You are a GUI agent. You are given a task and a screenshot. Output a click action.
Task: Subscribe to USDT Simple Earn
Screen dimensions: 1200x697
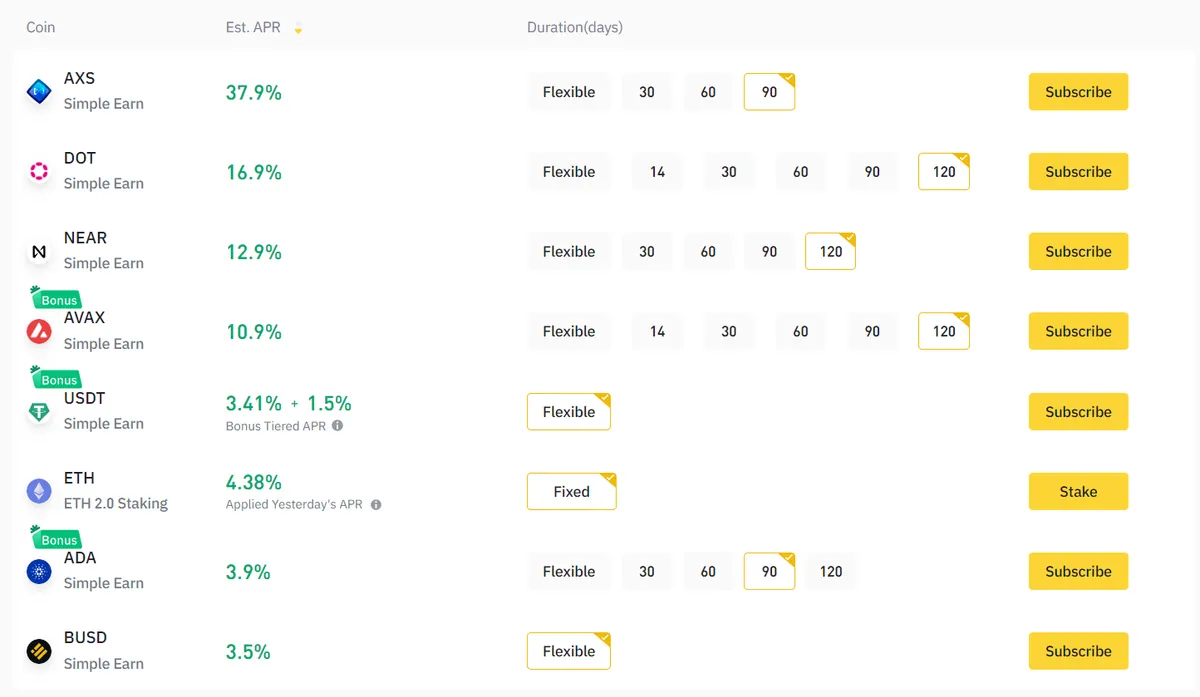(1078, 412)
